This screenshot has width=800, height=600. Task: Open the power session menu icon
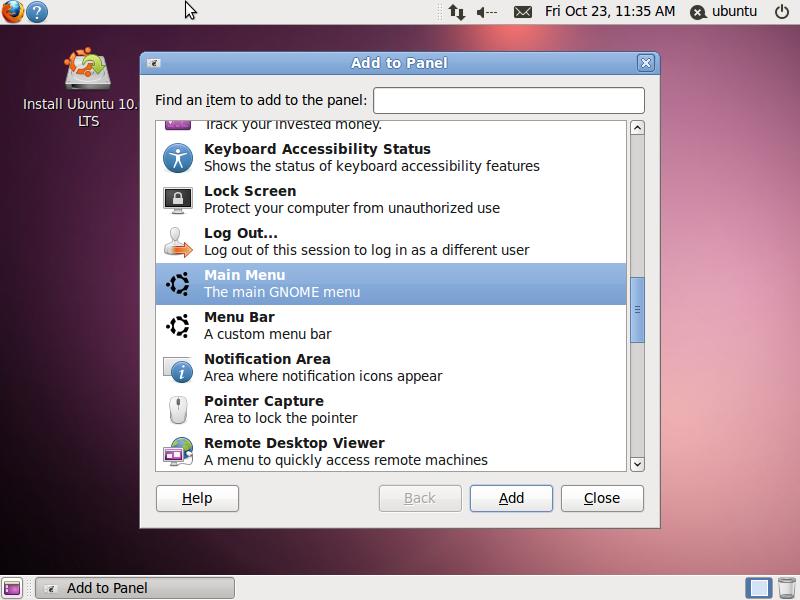[782, 11]
